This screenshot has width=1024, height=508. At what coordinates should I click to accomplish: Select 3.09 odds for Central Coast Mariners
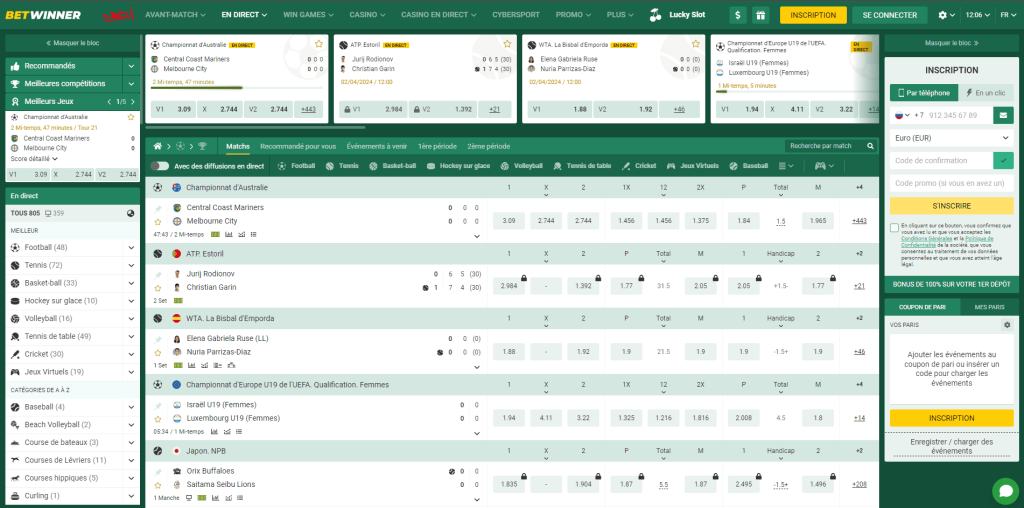coord(509,221)
